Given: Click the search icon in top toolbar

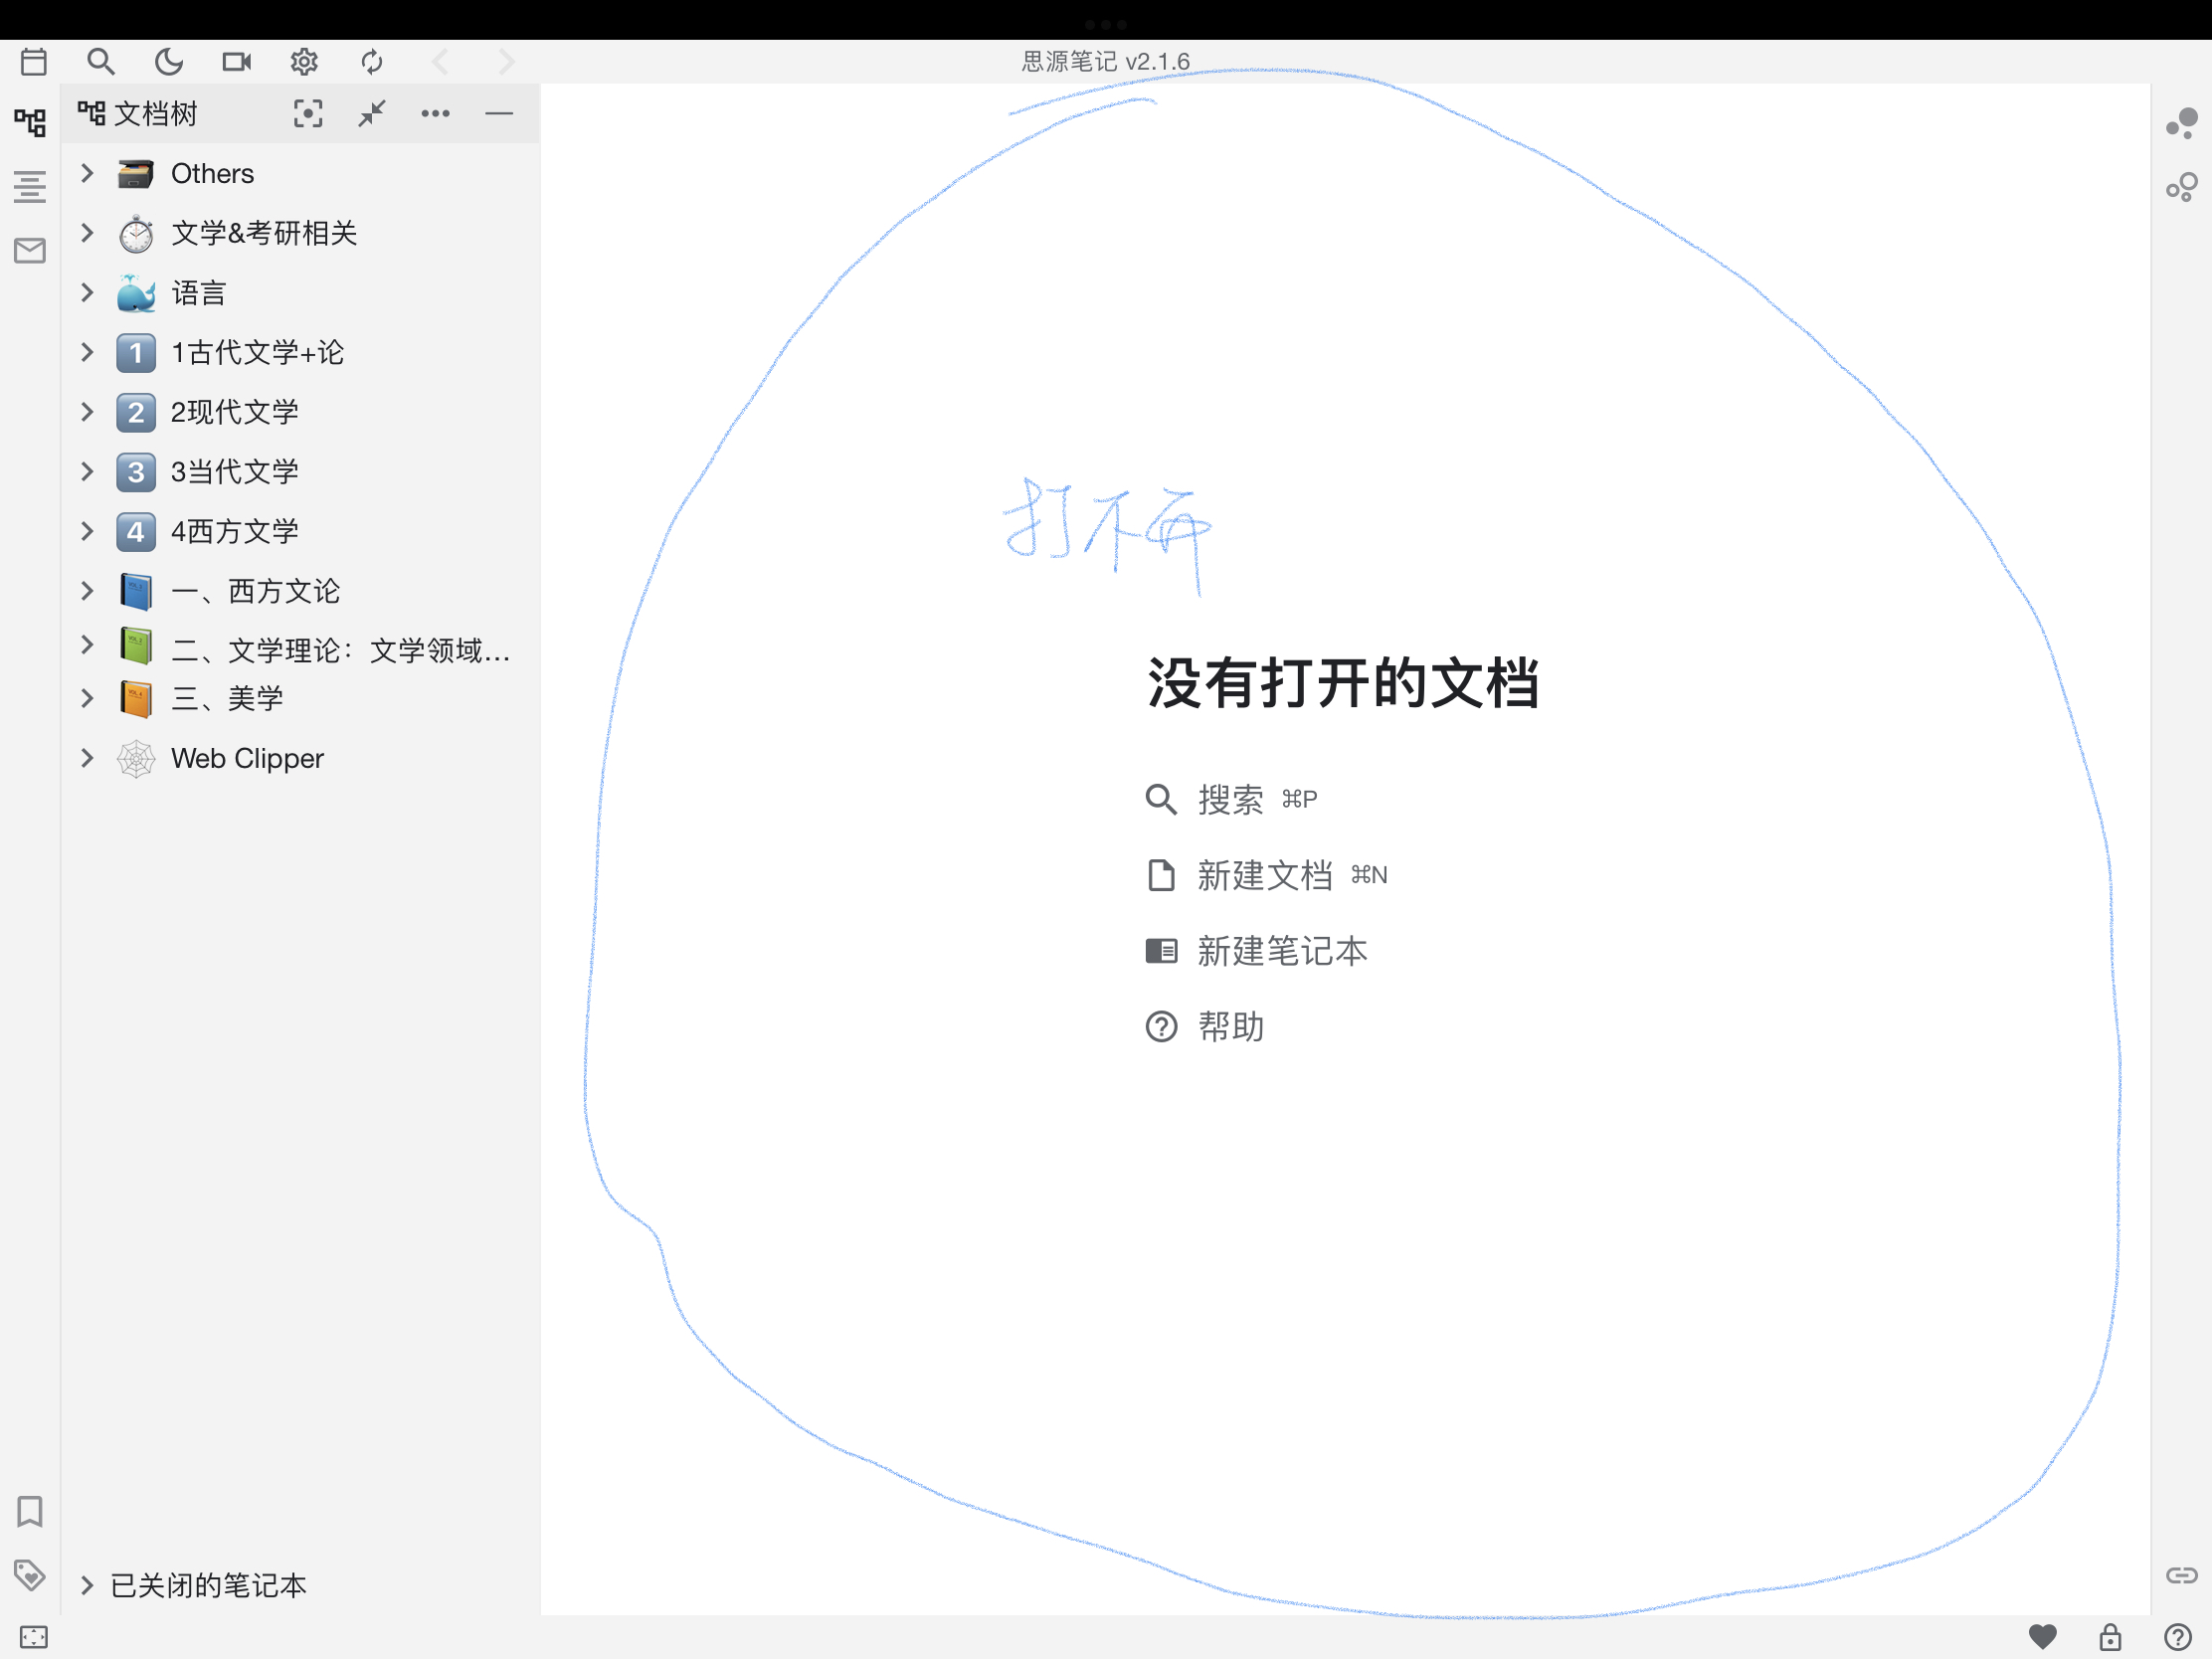Looking at the screenshot, I should coord(101,62).
